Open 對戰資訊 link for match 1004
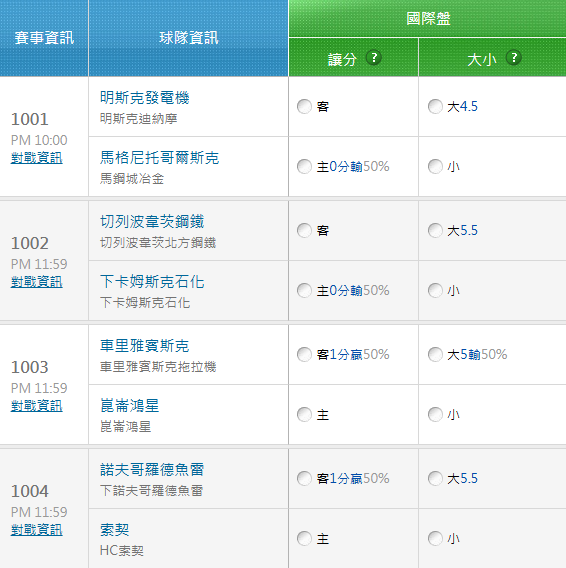Image resolution: width=566 pixels, height=568 pixels. 37,530
